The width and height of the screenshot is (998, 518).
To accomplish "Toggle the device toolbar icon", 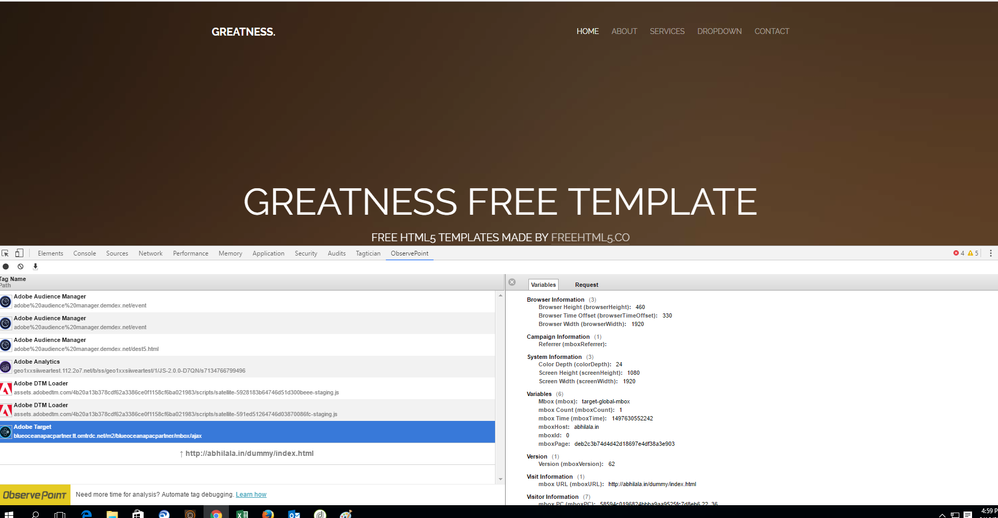I will point(20,254).
